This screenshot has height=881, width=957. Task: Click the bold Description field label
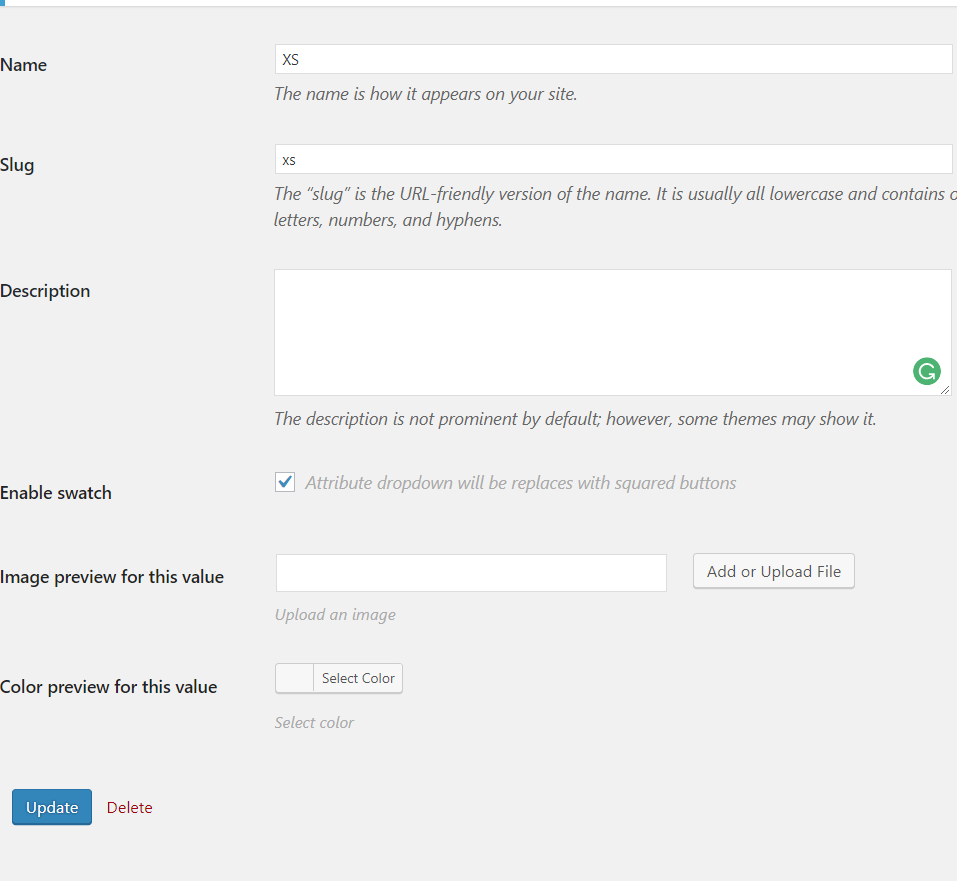click(46, 291)
